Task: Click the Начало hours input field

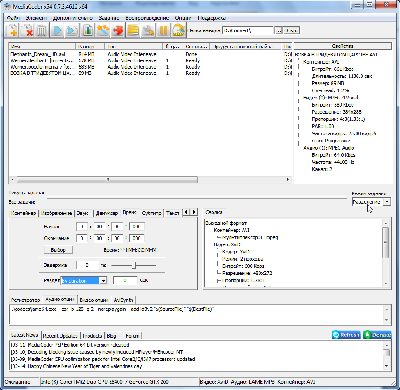Action: (x=82, y=227)
